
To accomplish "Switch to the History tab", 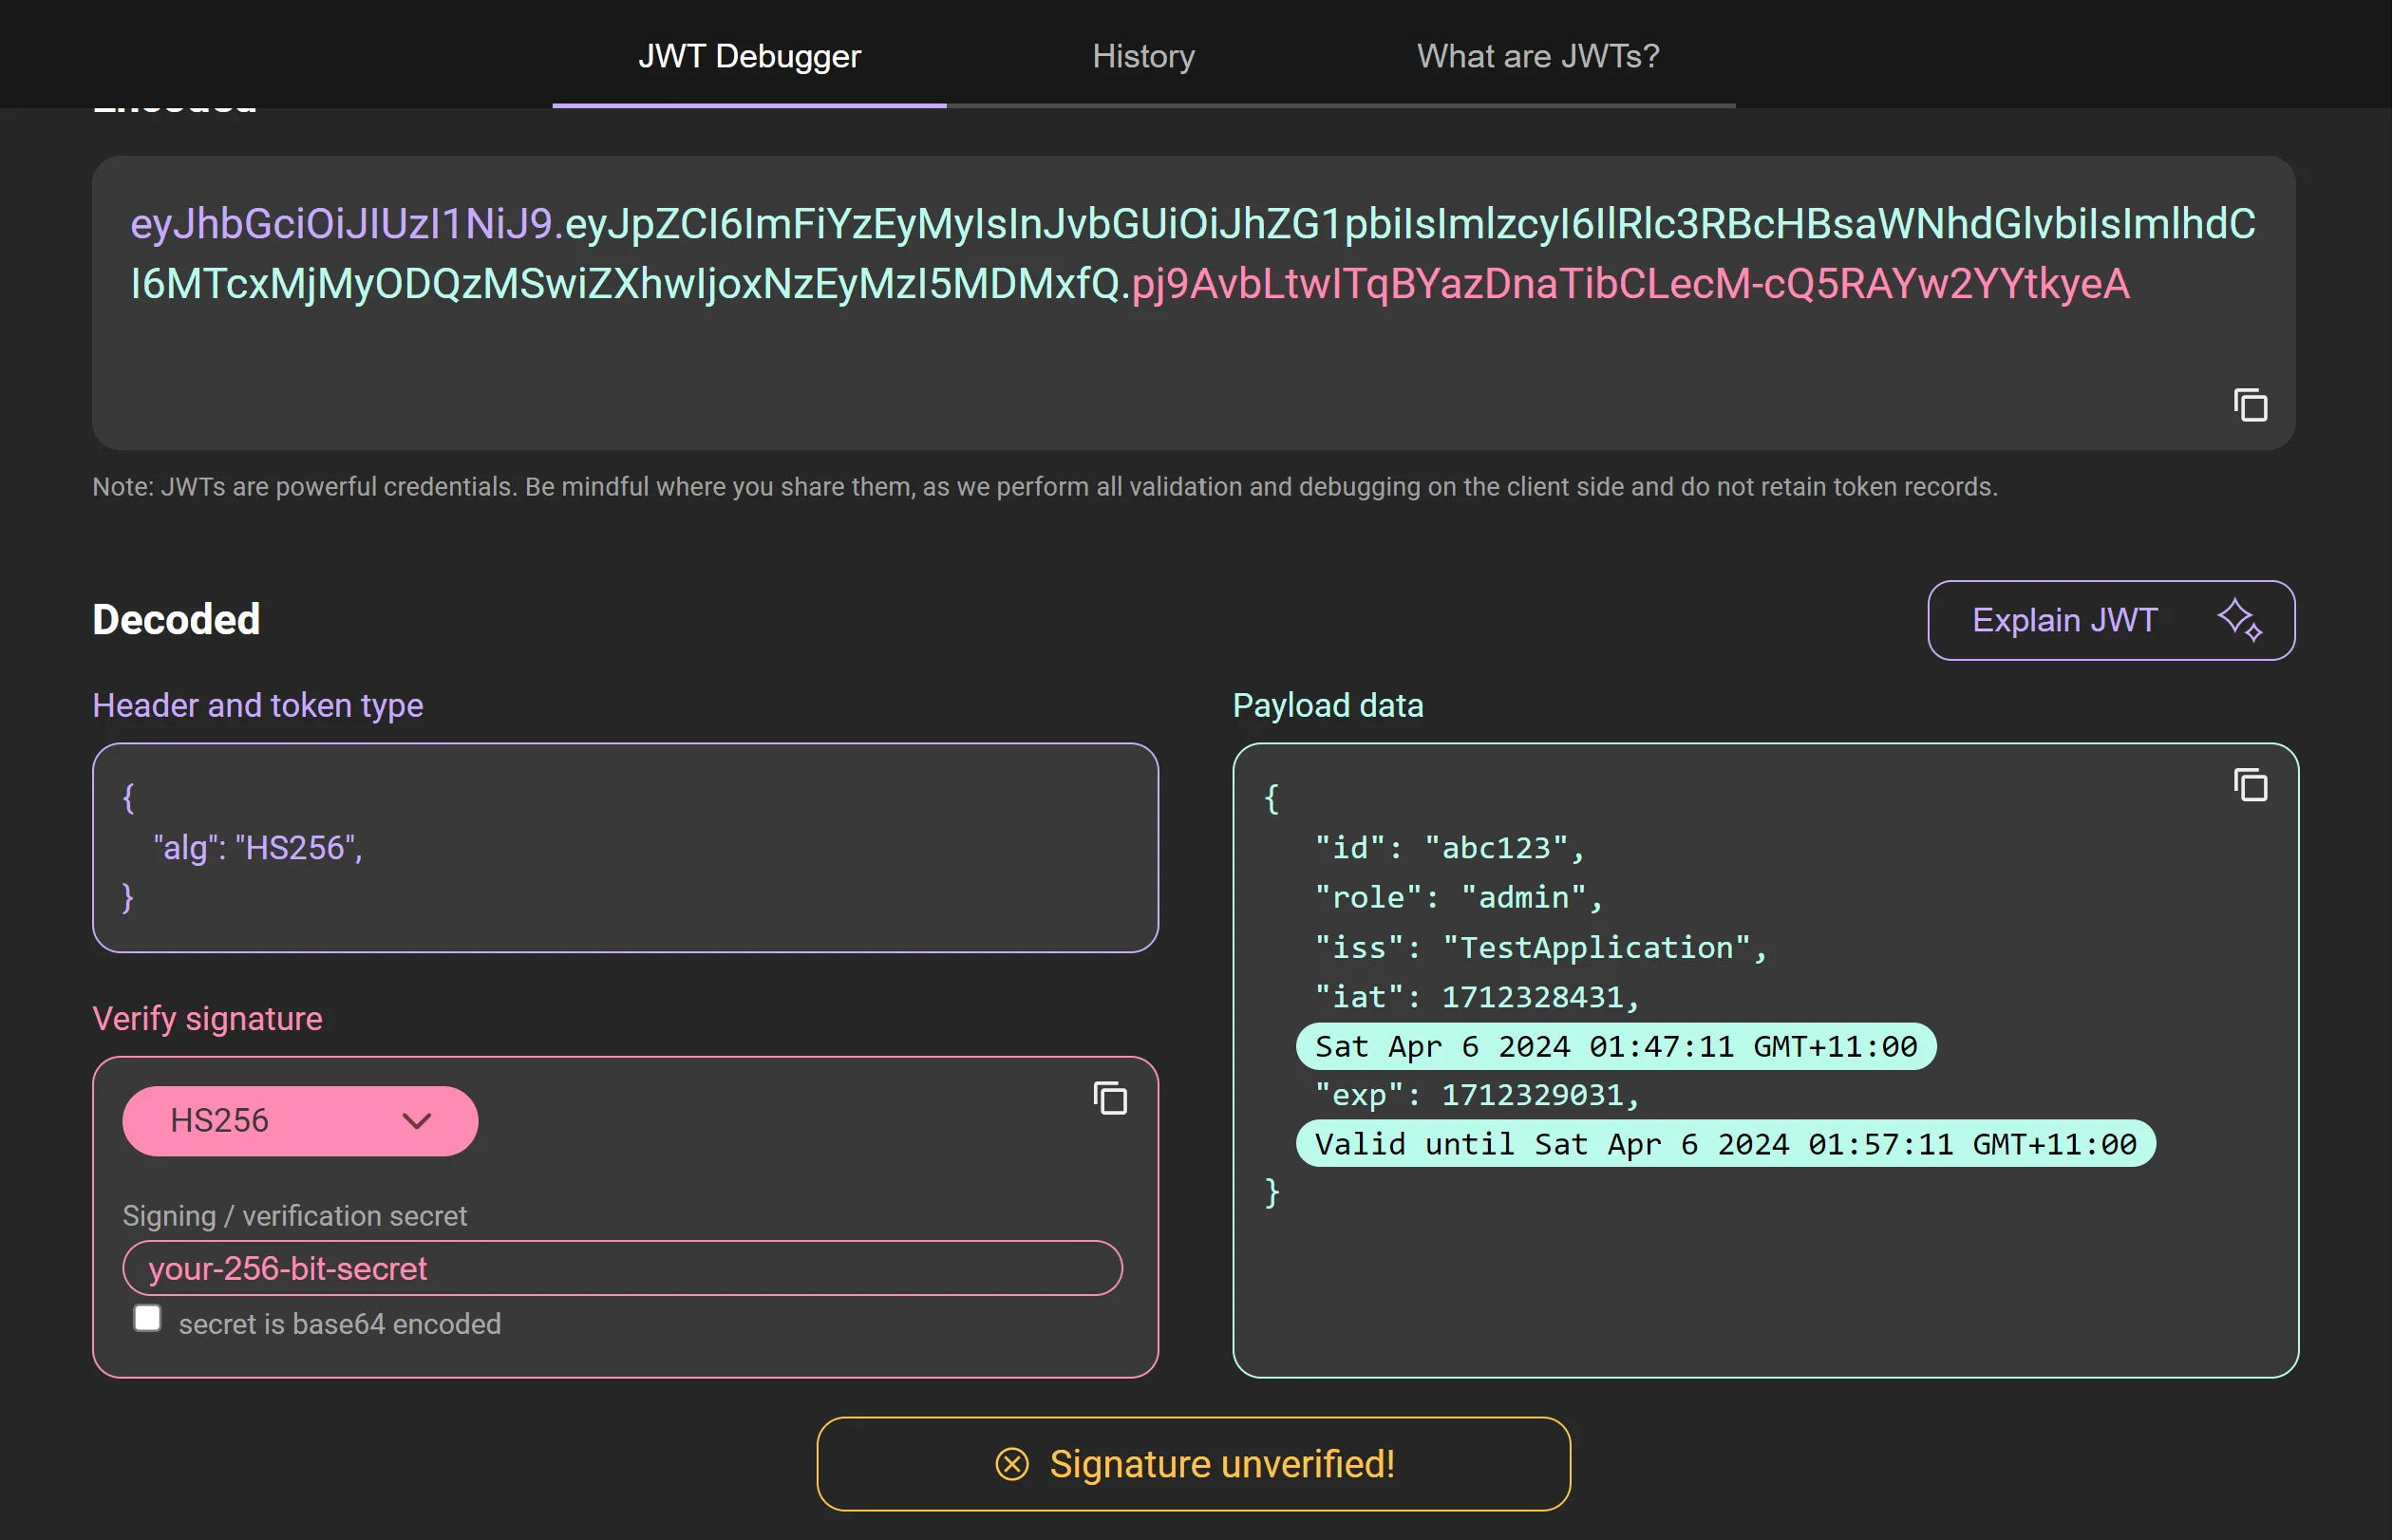I will coord(1144,56).
